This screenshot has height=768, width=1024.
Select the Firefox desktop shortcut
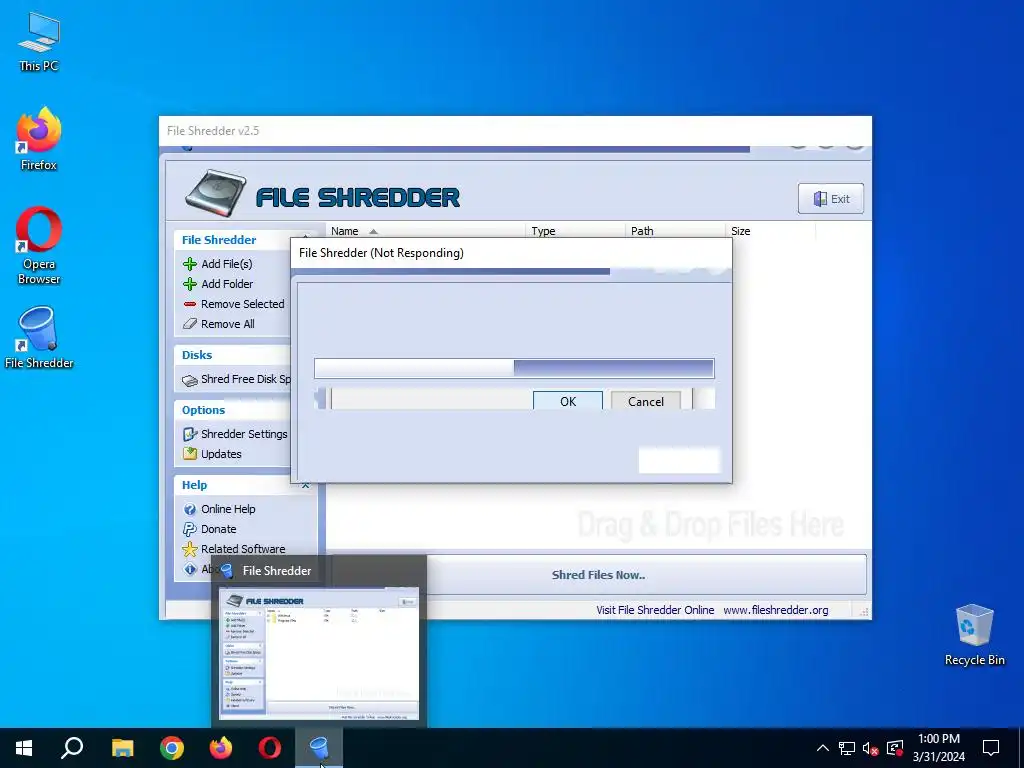[x=39, y=139]
